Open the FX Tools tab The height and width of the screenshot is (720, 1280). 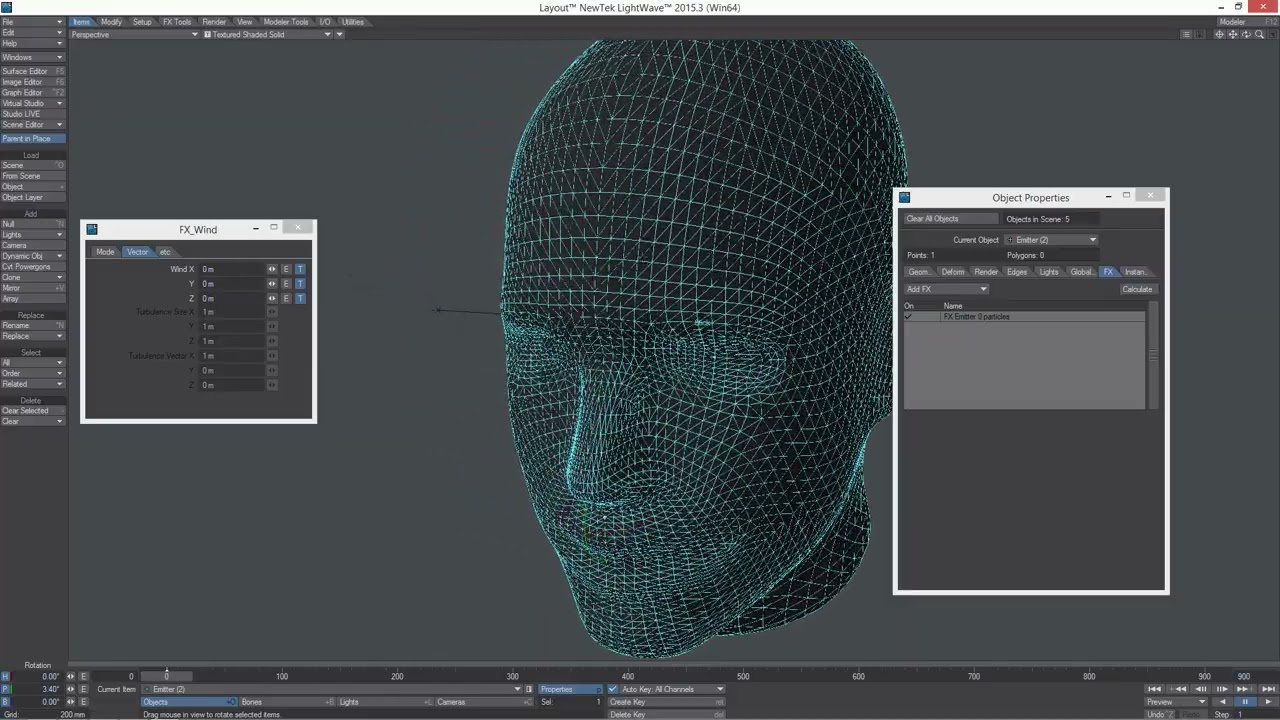coord(177,22)
